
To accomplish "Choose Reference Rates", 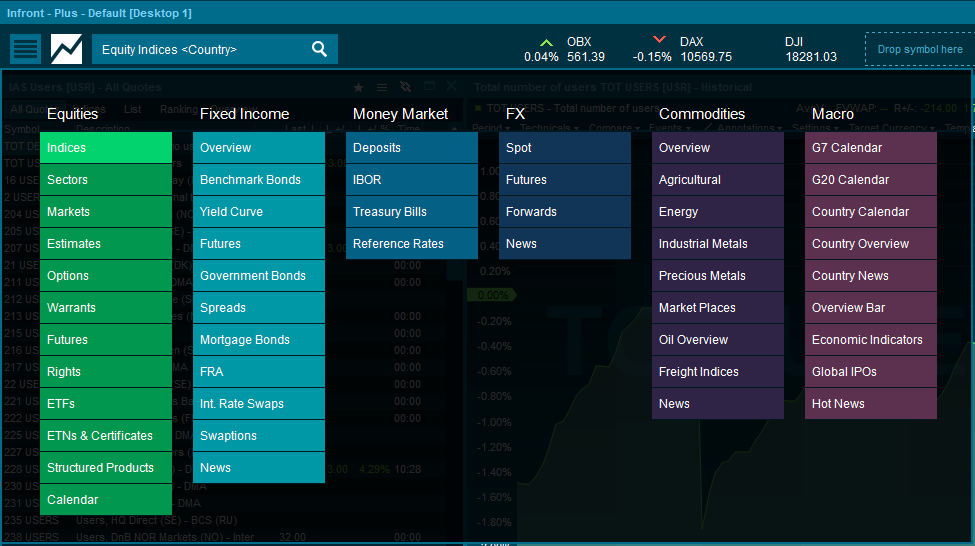I will 412,244.
